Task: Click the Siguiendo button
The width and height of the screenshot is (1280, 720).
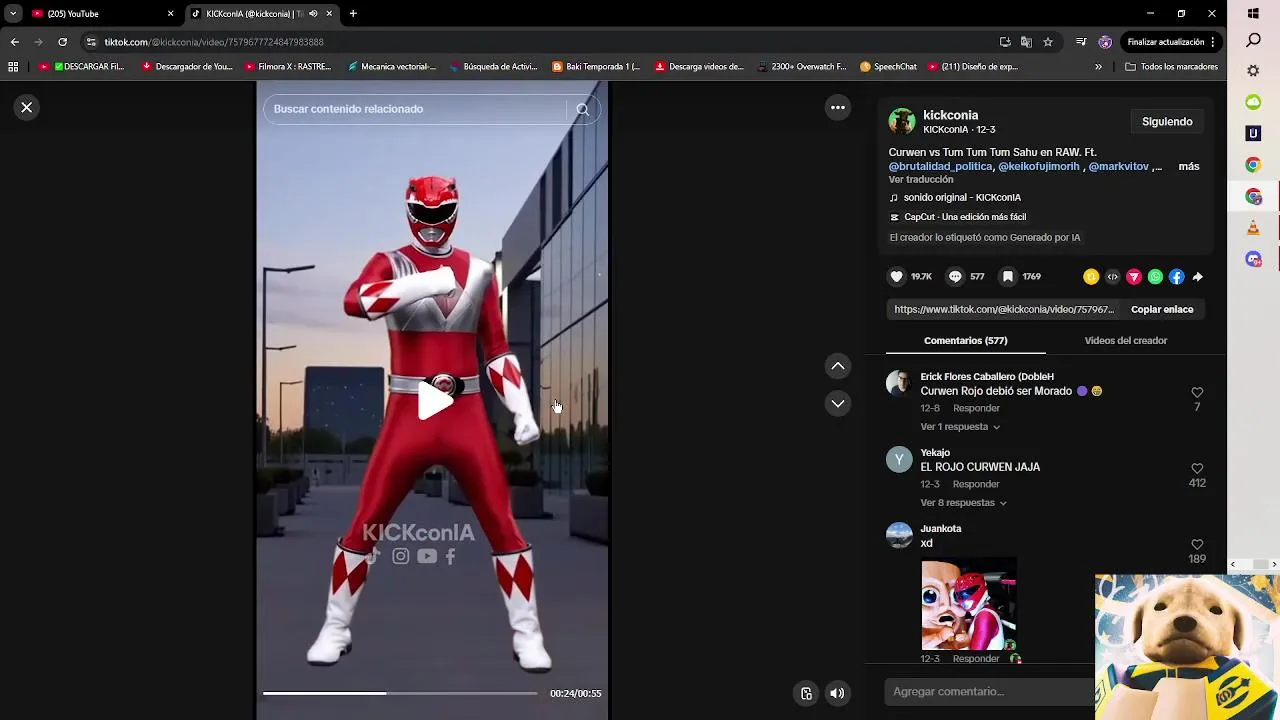Action: coord(1167,122)
